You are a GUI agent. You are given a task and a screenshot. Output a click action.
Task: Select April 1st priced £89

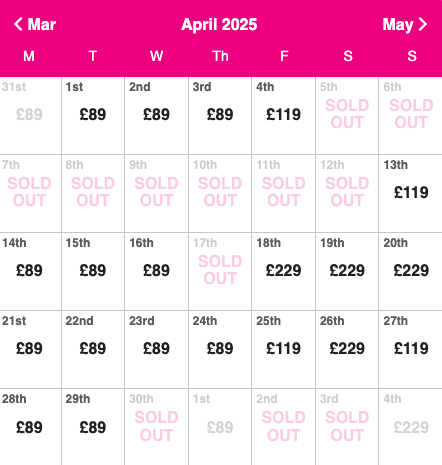(93, 116)
